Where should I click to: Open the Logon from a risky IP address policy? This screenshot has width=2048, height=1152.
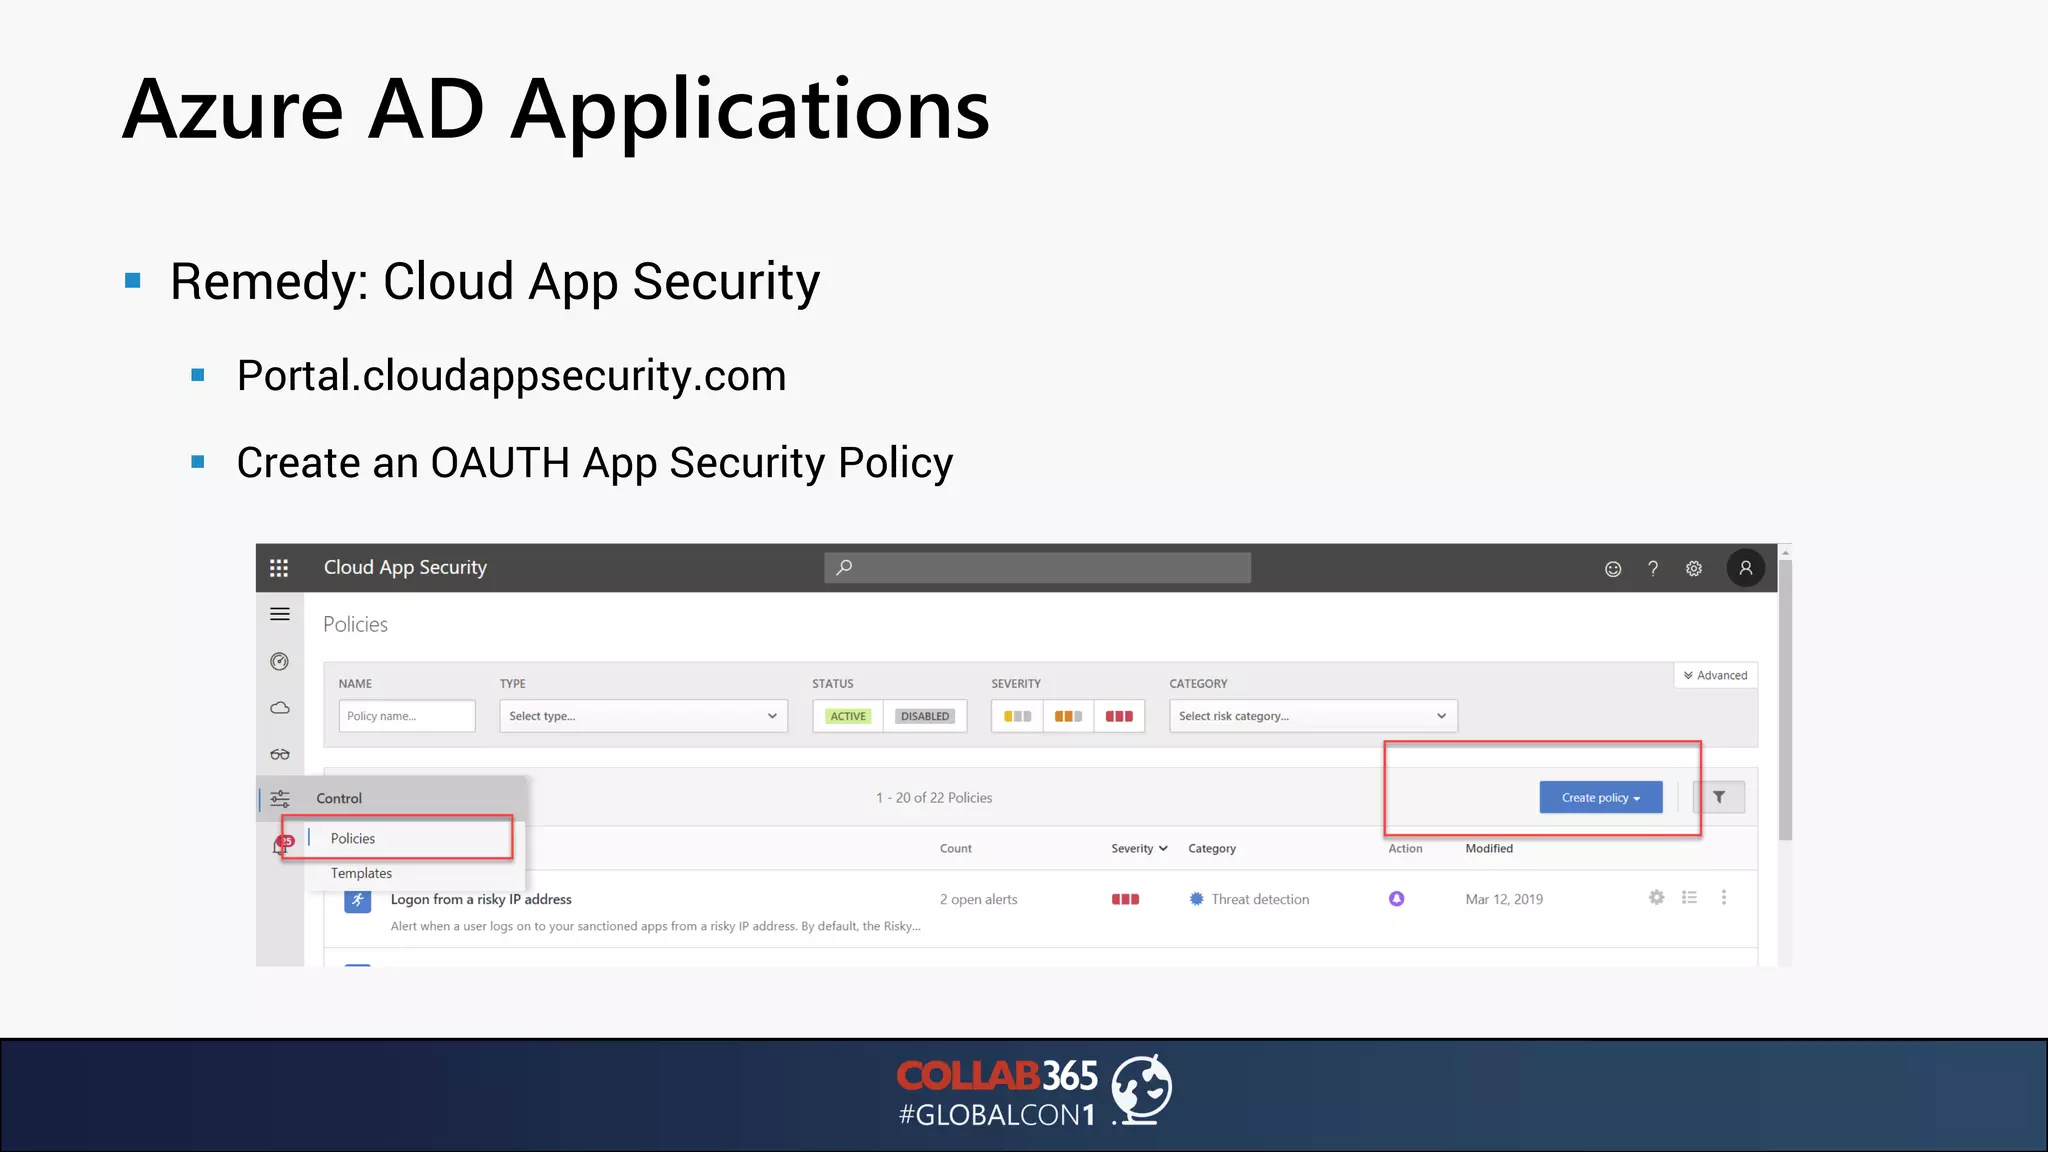(x=481, y=899)
